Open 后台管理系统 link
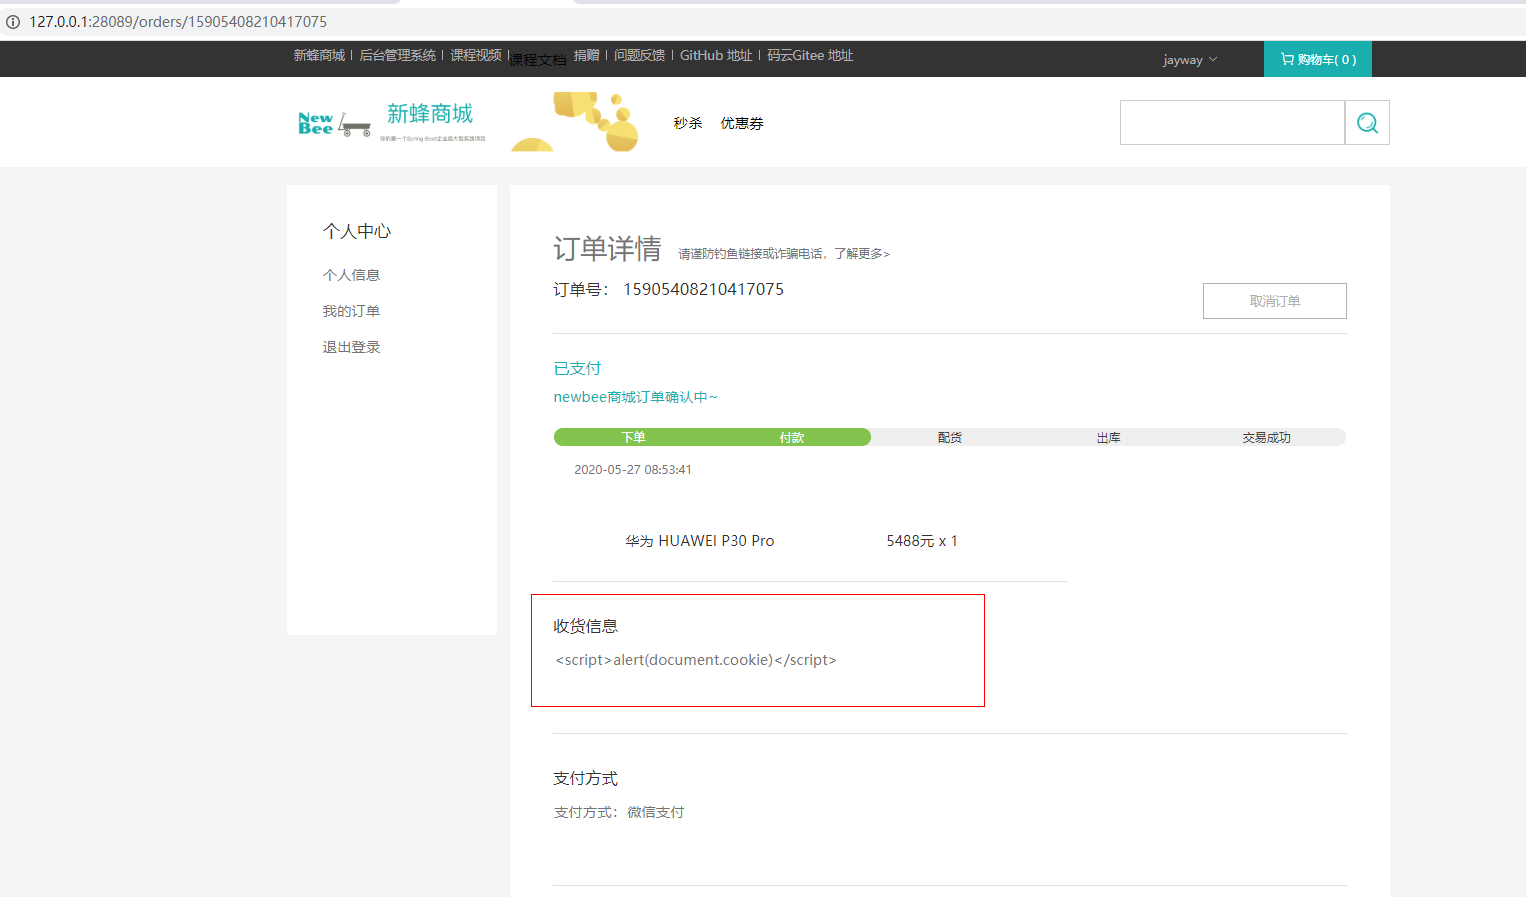Image resolution: width=1526 pixels, height=897 pixels. (397, 55)
